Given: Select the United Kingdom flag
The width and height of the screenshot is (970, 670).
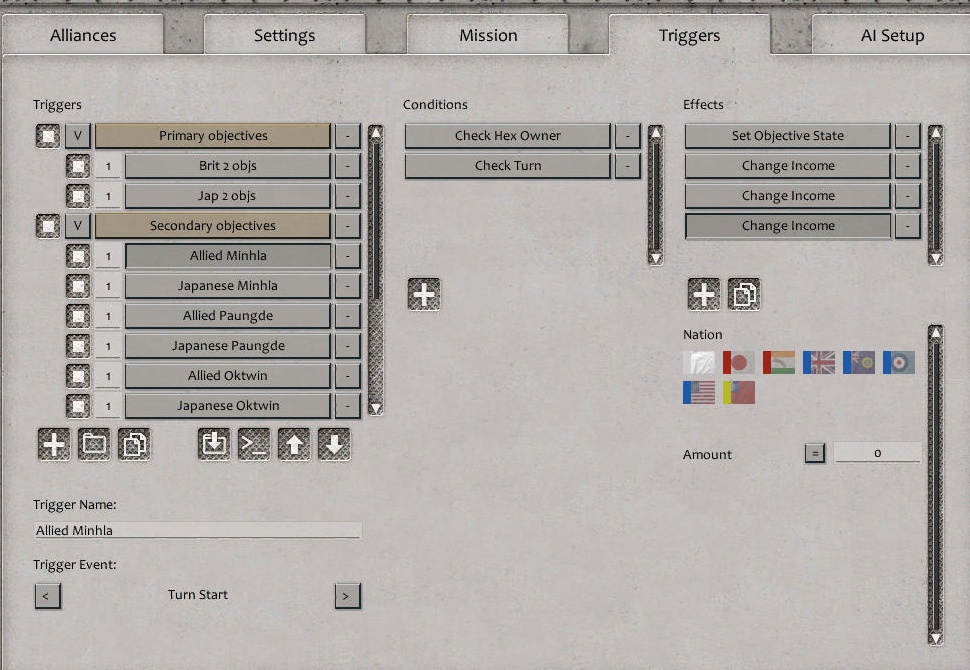Looking at the screenshot, I should 819,363.
